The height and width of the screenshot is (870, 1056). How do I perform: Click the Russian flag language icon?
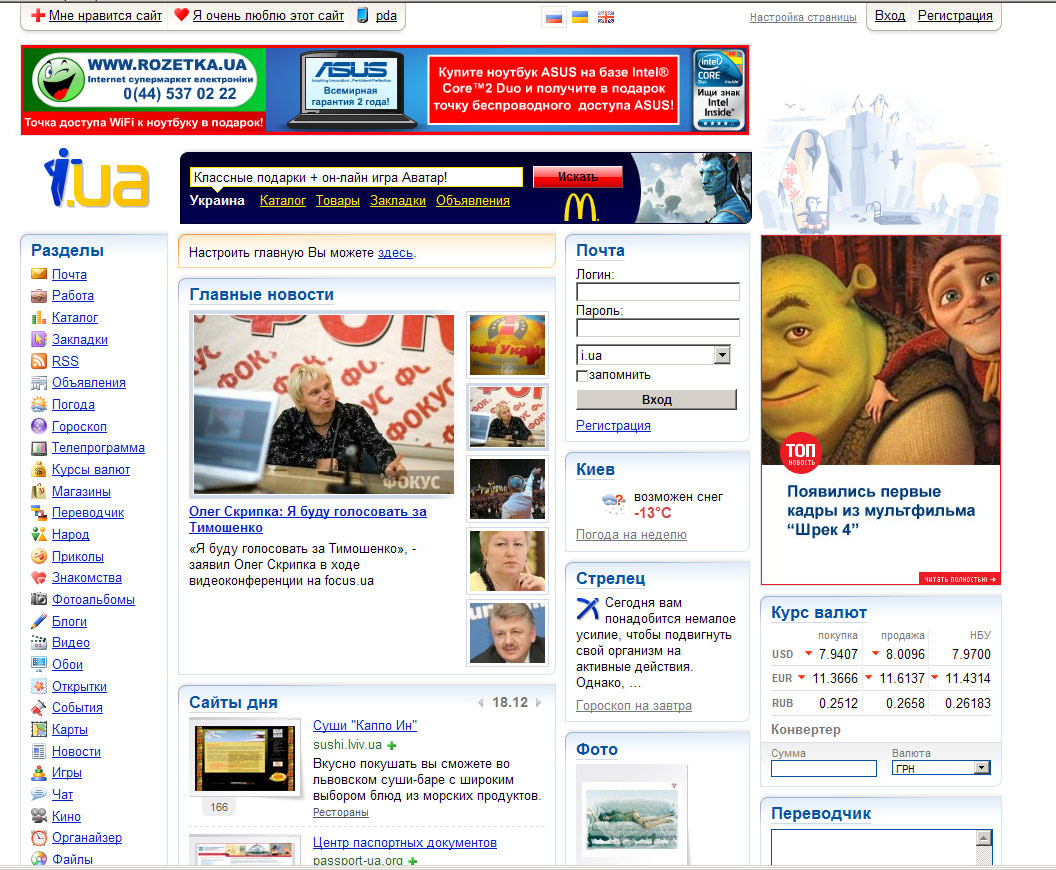pos(552,17)
